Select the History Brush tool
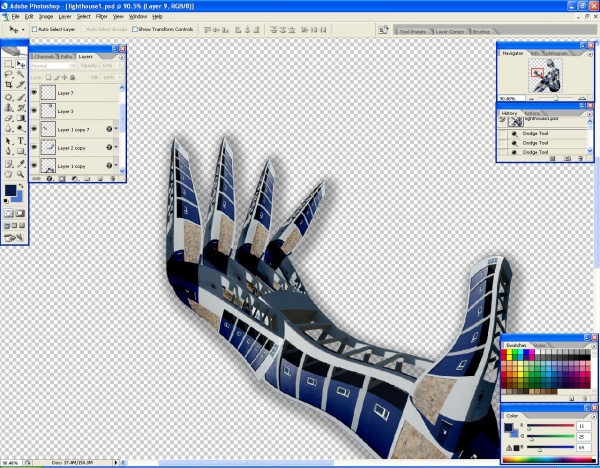 click(21, 108)
